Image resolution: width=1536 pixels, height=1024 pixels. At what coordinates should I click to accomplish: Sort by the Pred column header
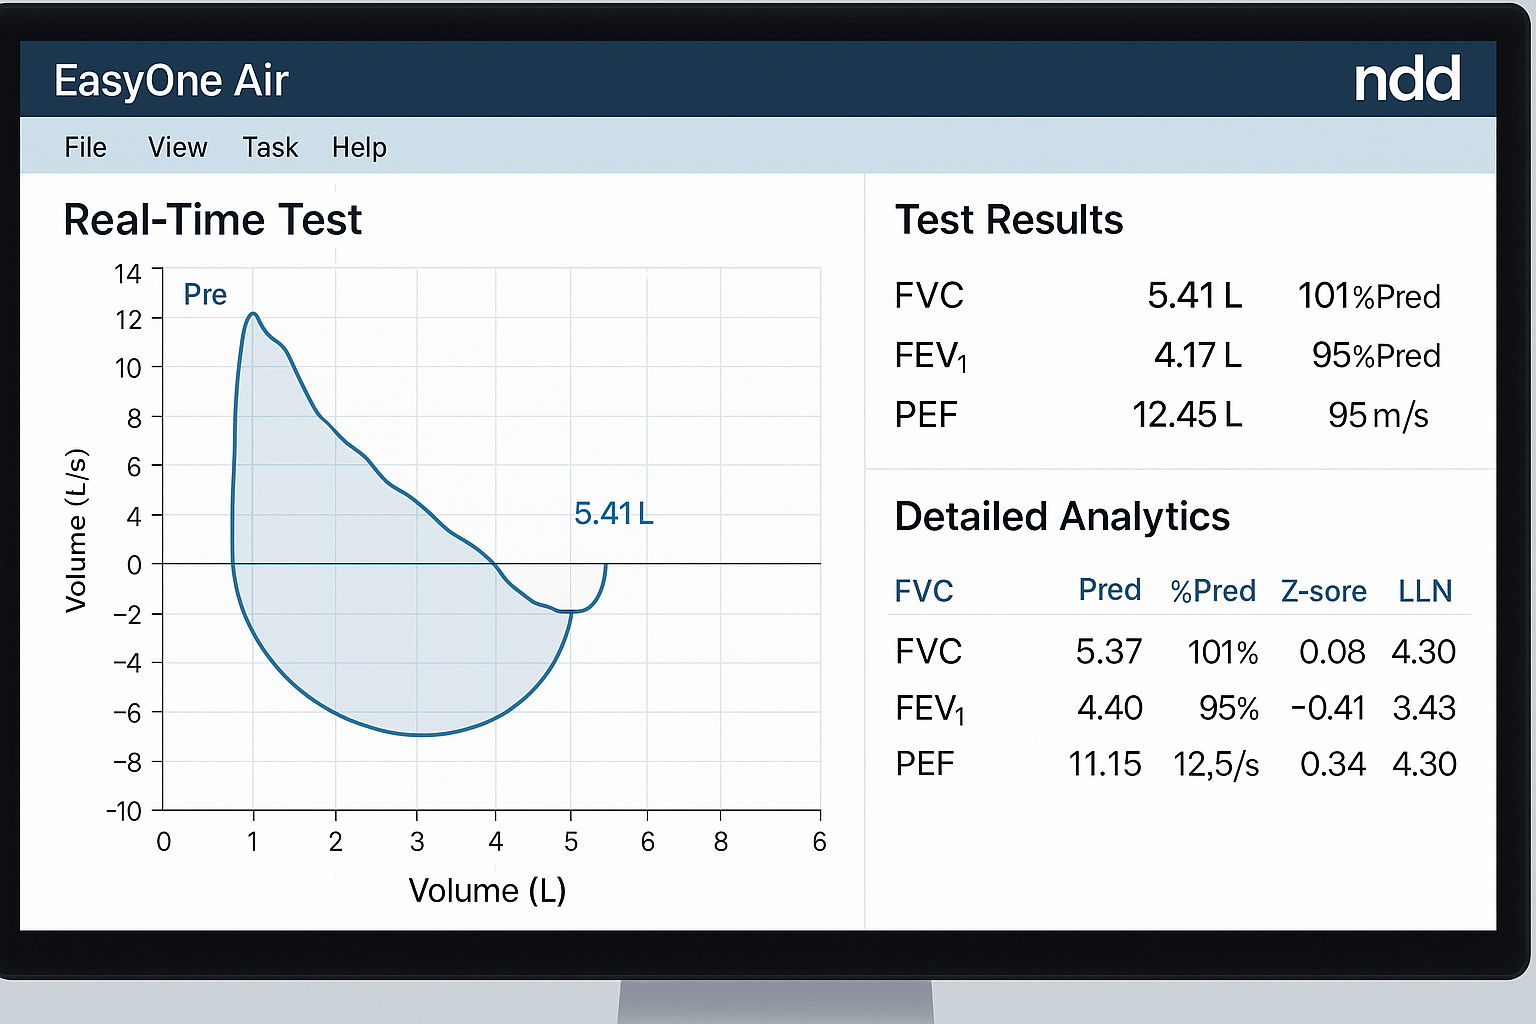coord(1109,590)
